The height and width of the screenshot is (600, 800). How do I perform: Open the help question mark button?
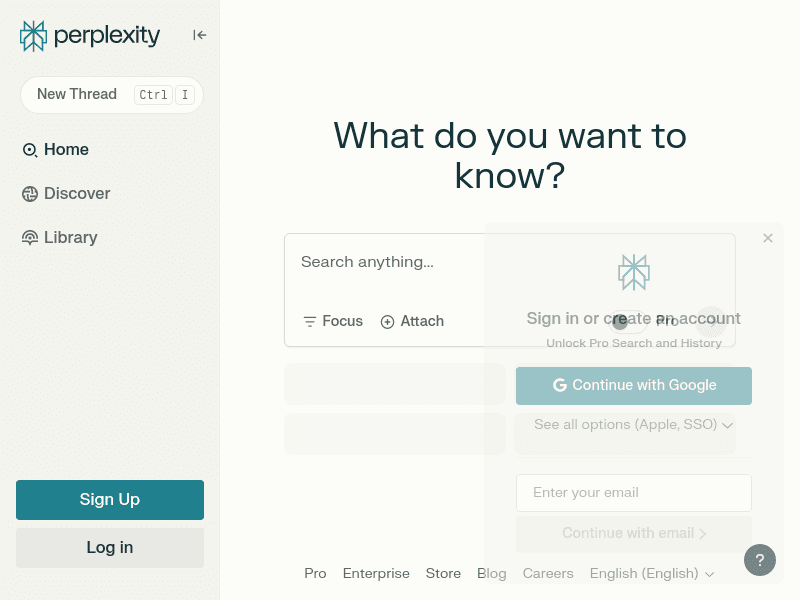click(760, 560)
